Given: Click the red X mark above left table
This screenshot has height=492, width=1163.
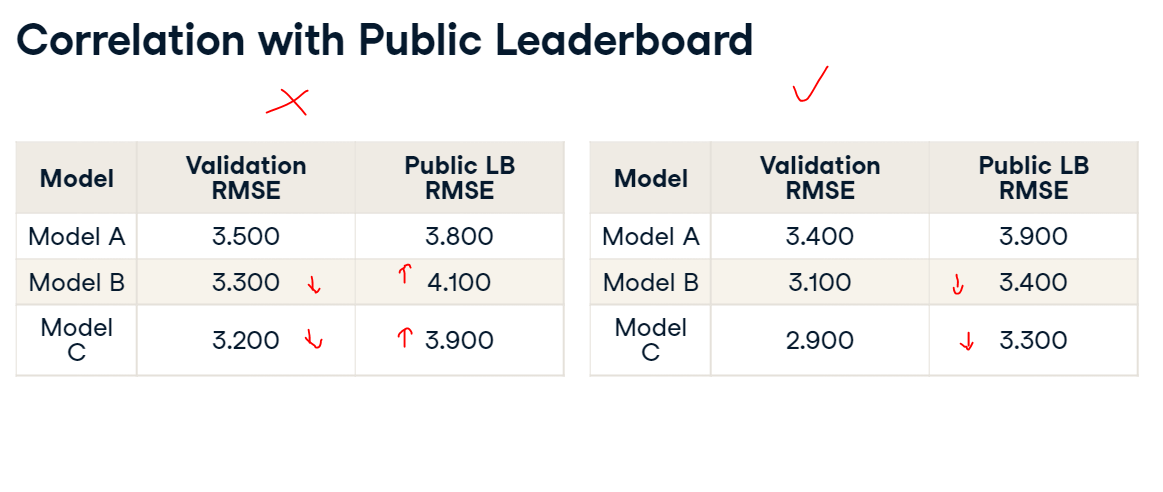Looking at the screenshot, I should coord(288,102).
